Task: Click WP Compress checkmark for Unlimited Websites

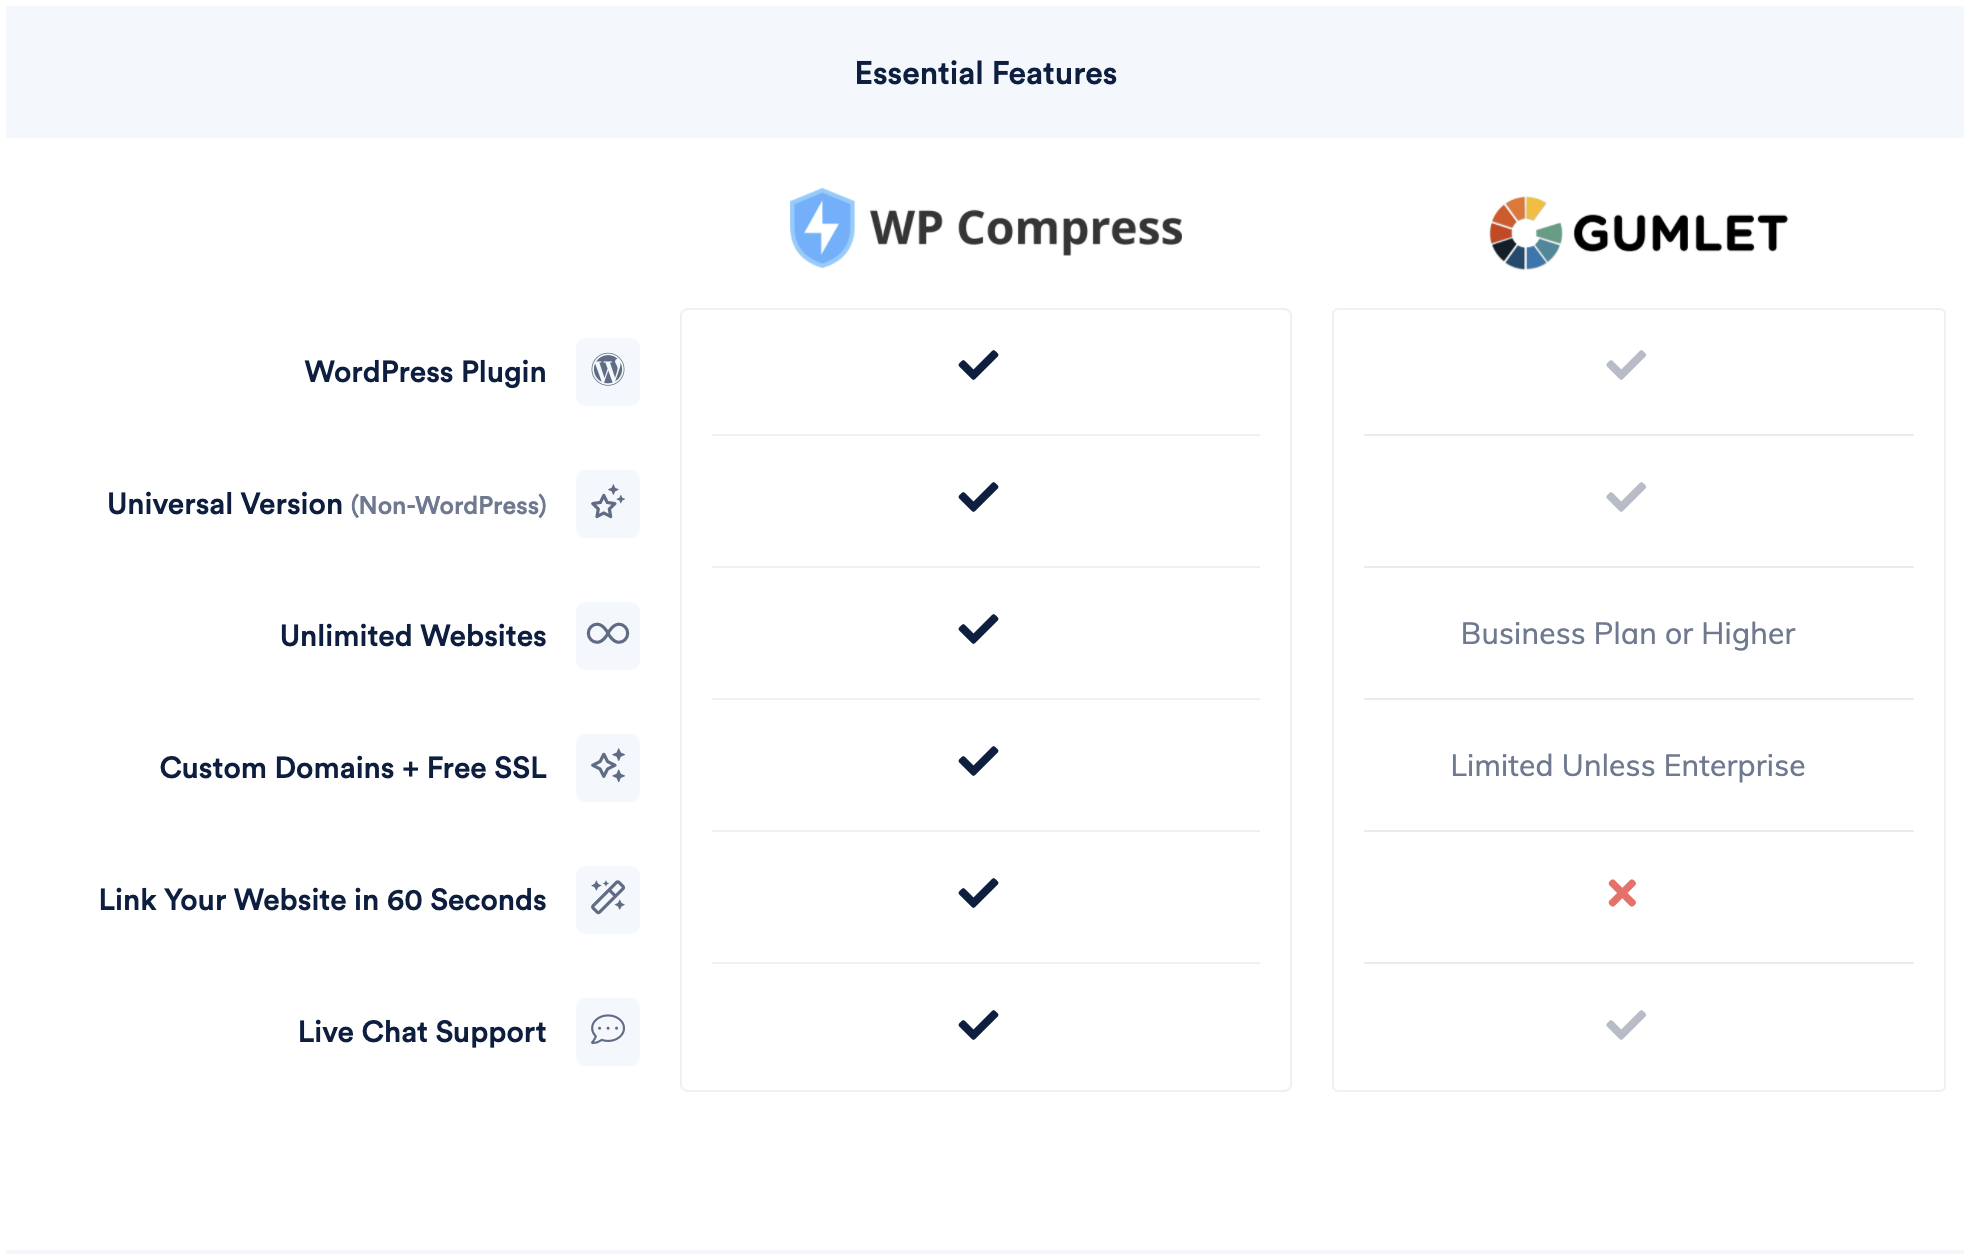Action: [x=978, y=629]
